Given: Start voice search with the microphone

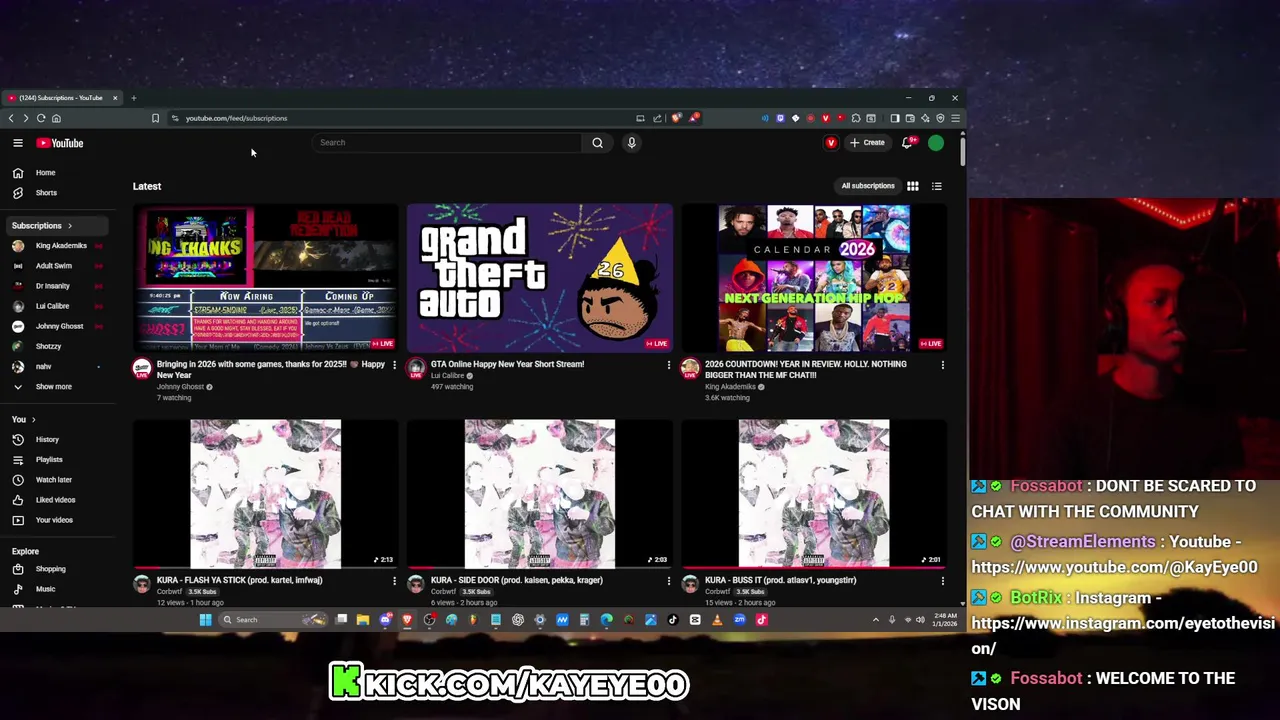Looking at the screenshot, I should tap(631, 142).
